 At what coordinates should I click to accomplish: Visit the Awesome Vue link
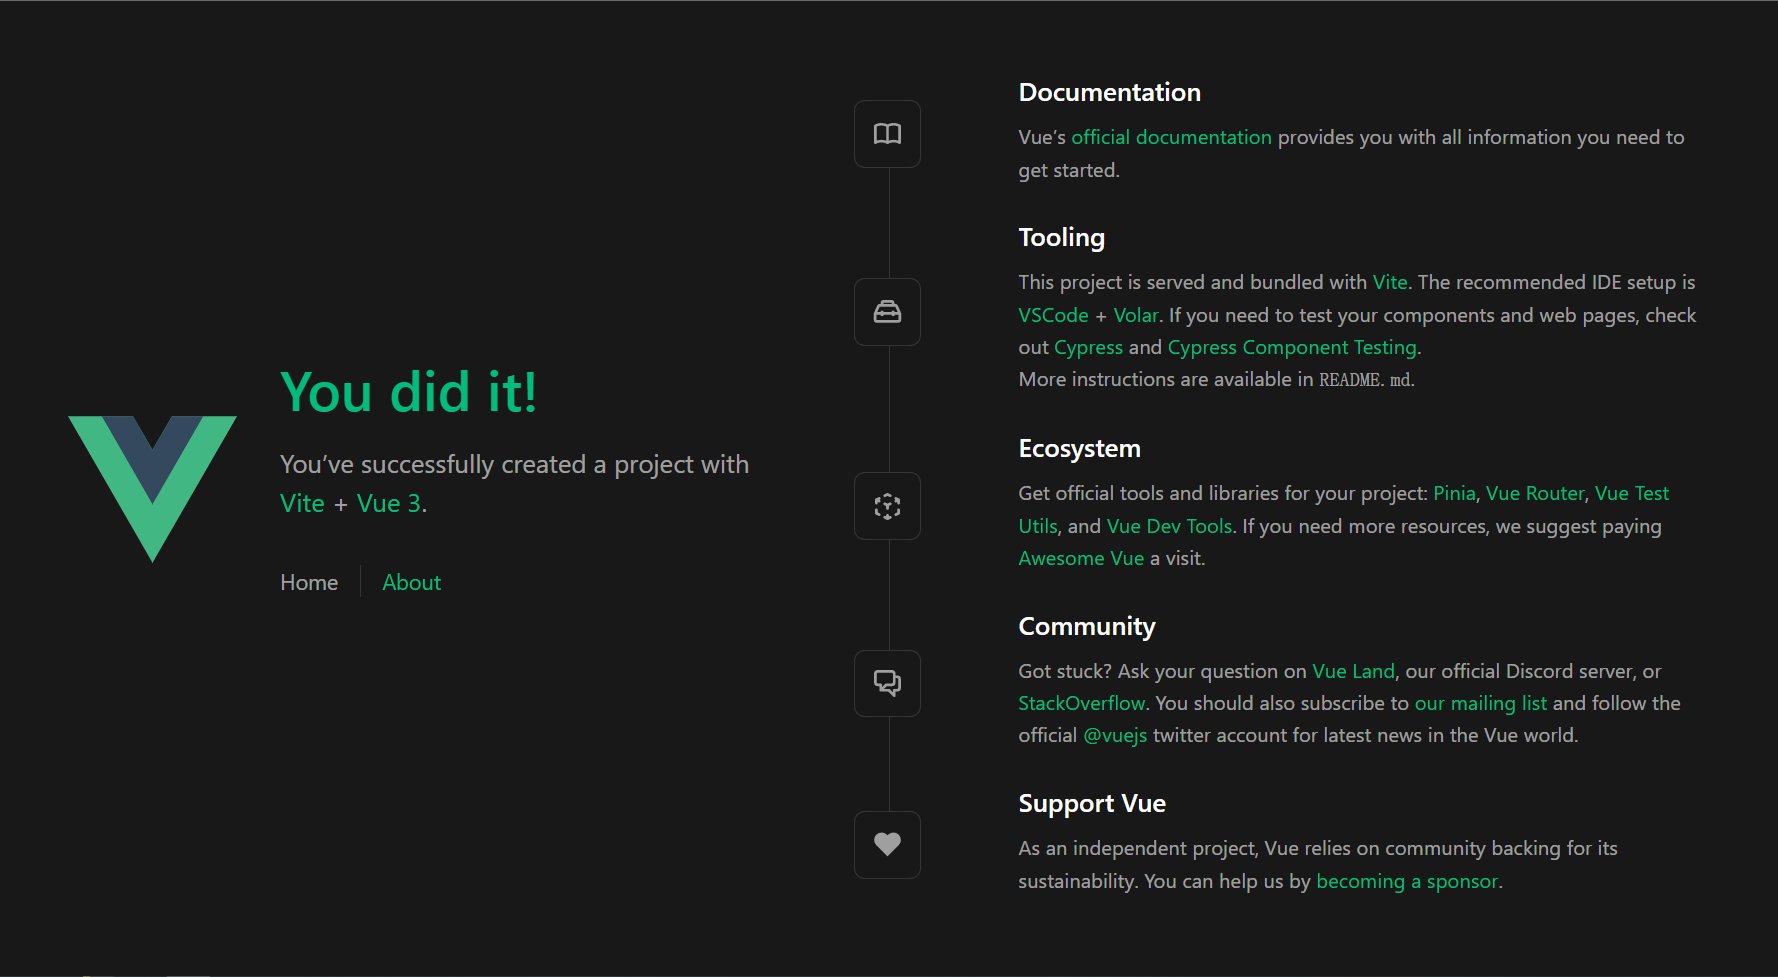pos(1081,558)
